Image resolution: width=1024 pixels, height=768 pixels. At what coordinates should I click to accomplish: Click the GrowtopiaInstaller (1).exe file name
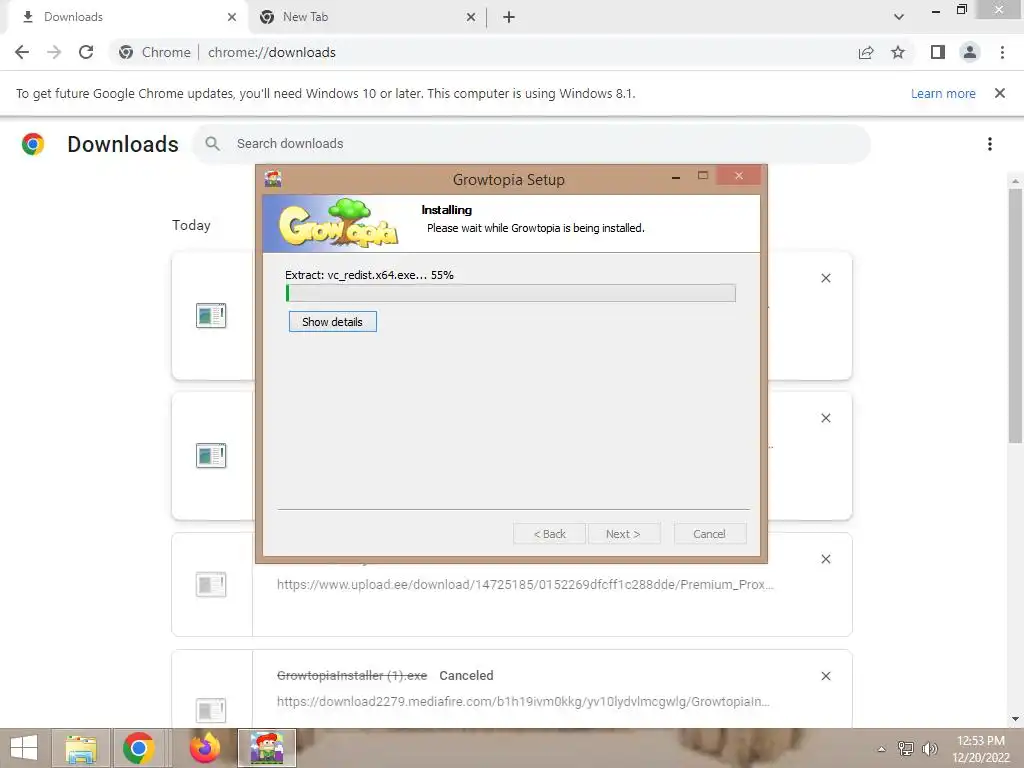(x=352, y=675)
